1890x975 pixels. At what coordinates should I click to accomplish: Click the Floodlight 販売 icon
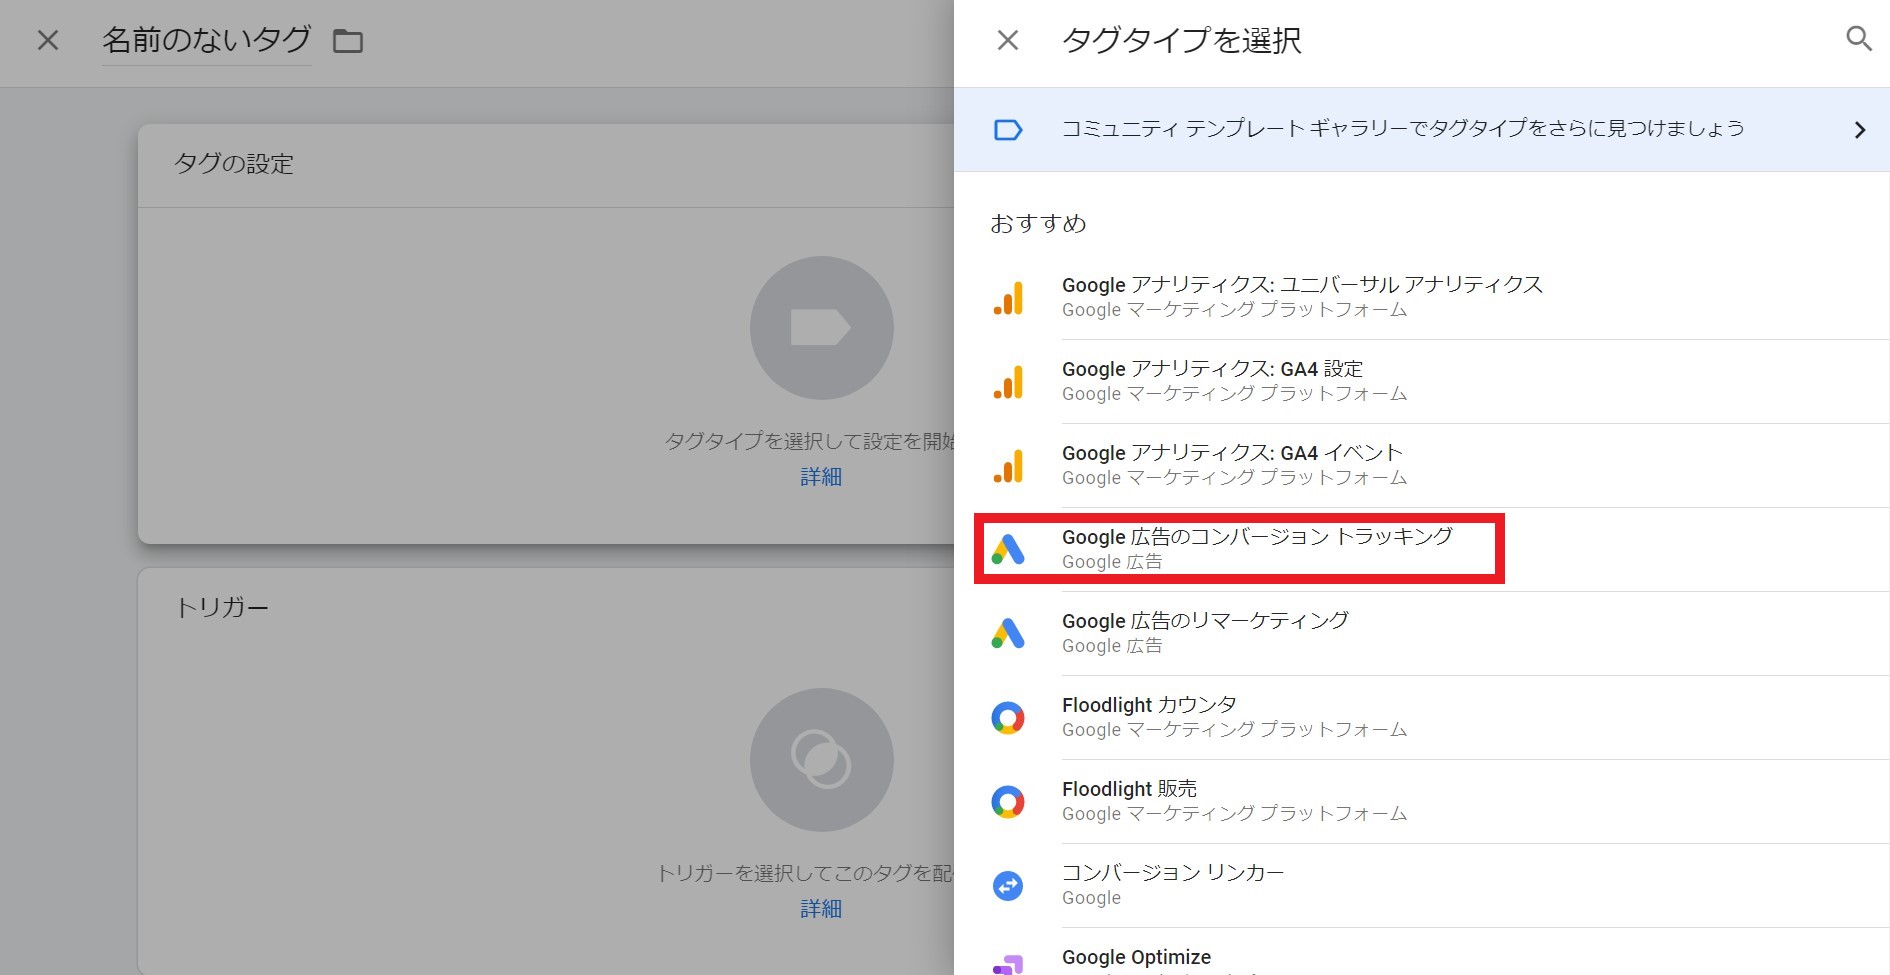tap(1008, 802)
